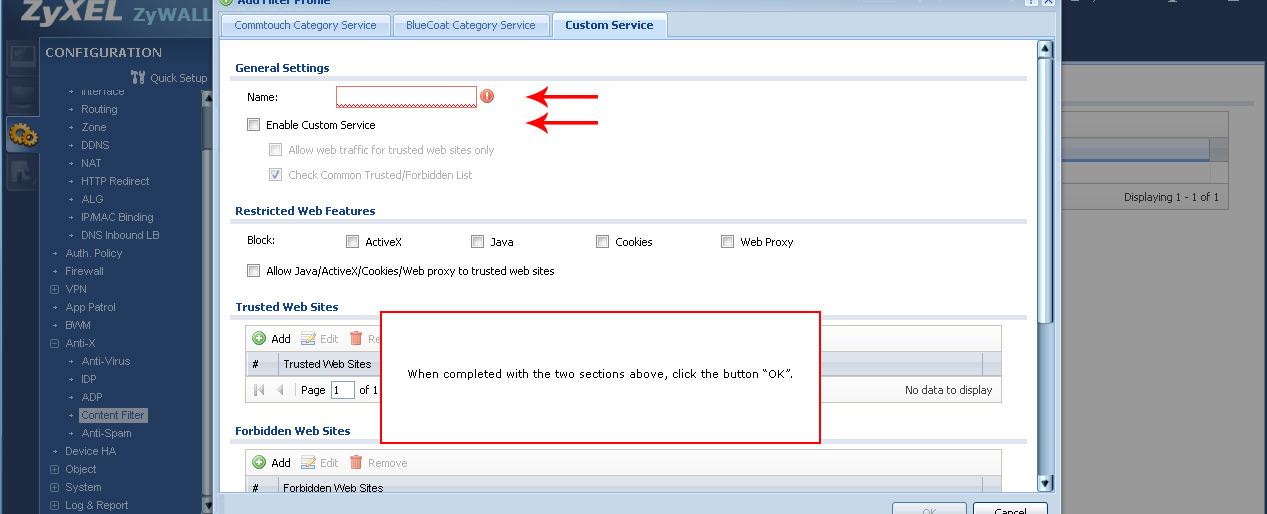Remove the selected Forbidden Web Site
1267x514 pixels.
pyautogui.click(x=378, y=463)
